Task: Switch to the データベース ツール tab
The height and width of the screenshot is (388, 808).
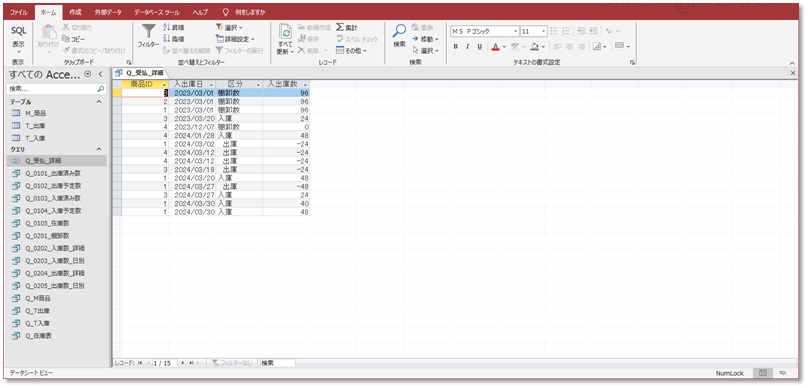Action: tap(157, 11)
